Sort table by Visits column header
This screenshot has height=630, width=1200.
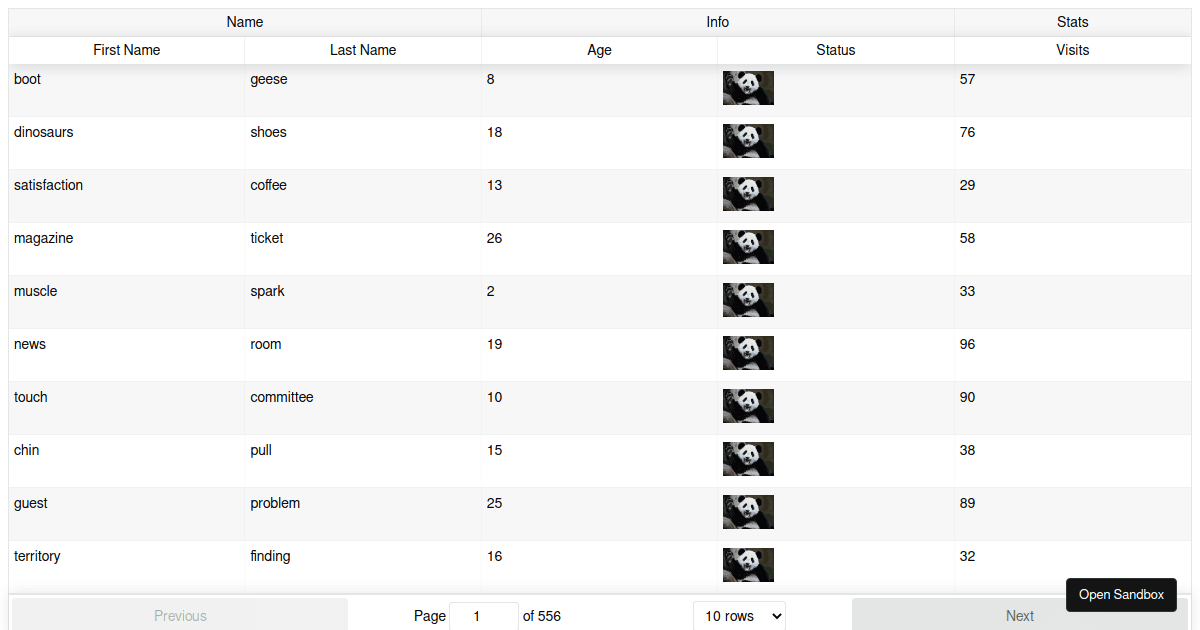1072,50
